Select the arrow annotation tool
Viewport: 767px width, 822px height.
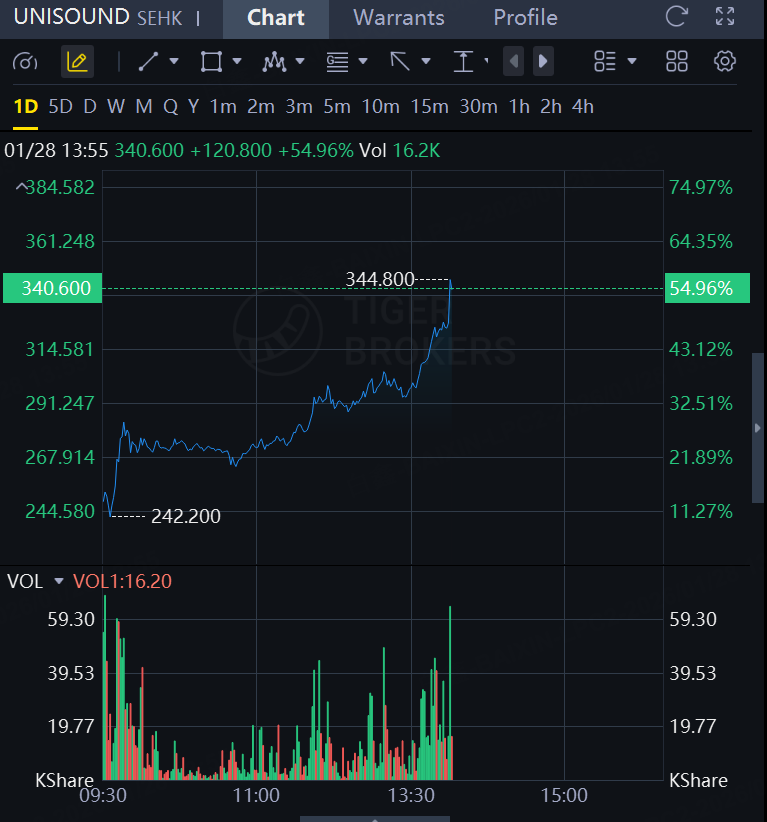(x=400, y=61)
